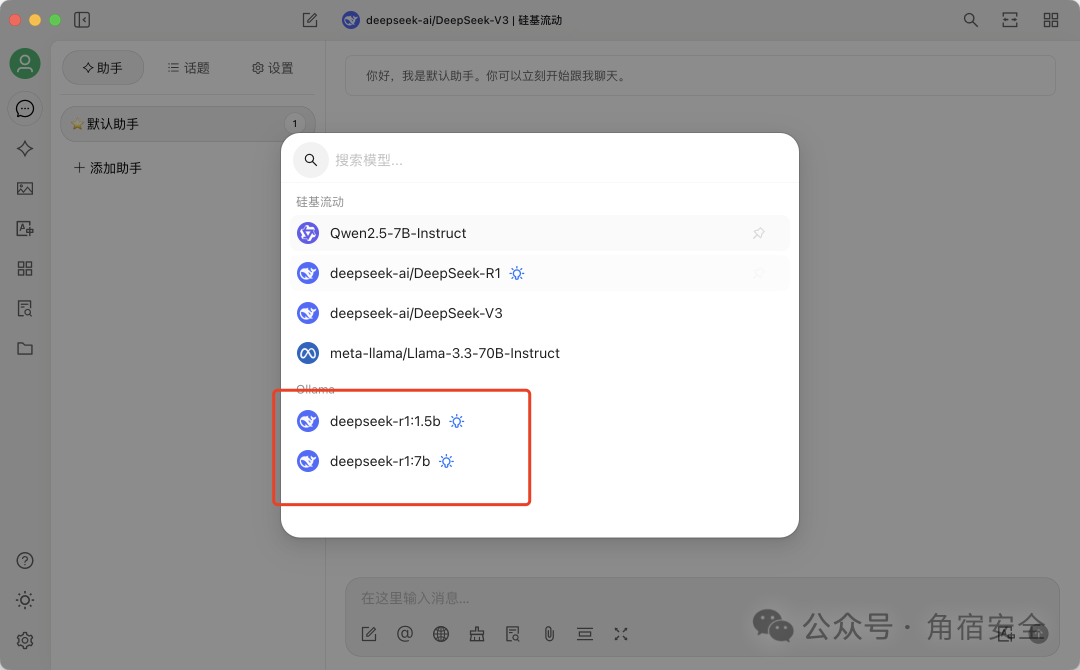1080x670 pixels.
Task: Open the mini apps grid sidebar icon
Action: [x=25, y=269]
